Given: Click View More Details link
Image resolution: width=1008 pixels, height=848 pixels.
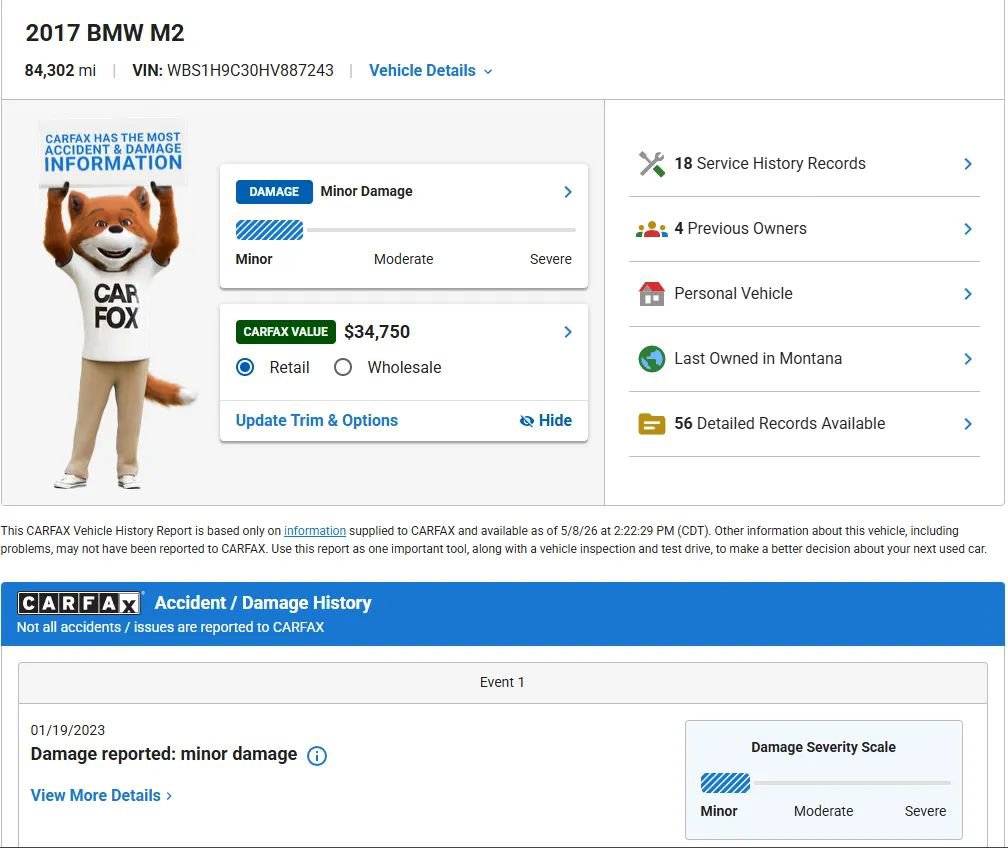Looking at the screenshot, I should tap(102, 795).
